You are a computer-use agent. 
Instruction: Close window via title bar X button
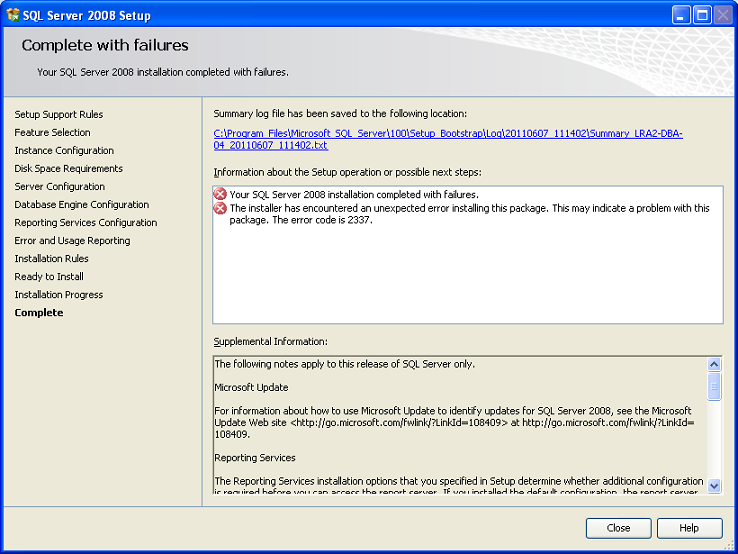click(x=723, y=15)
